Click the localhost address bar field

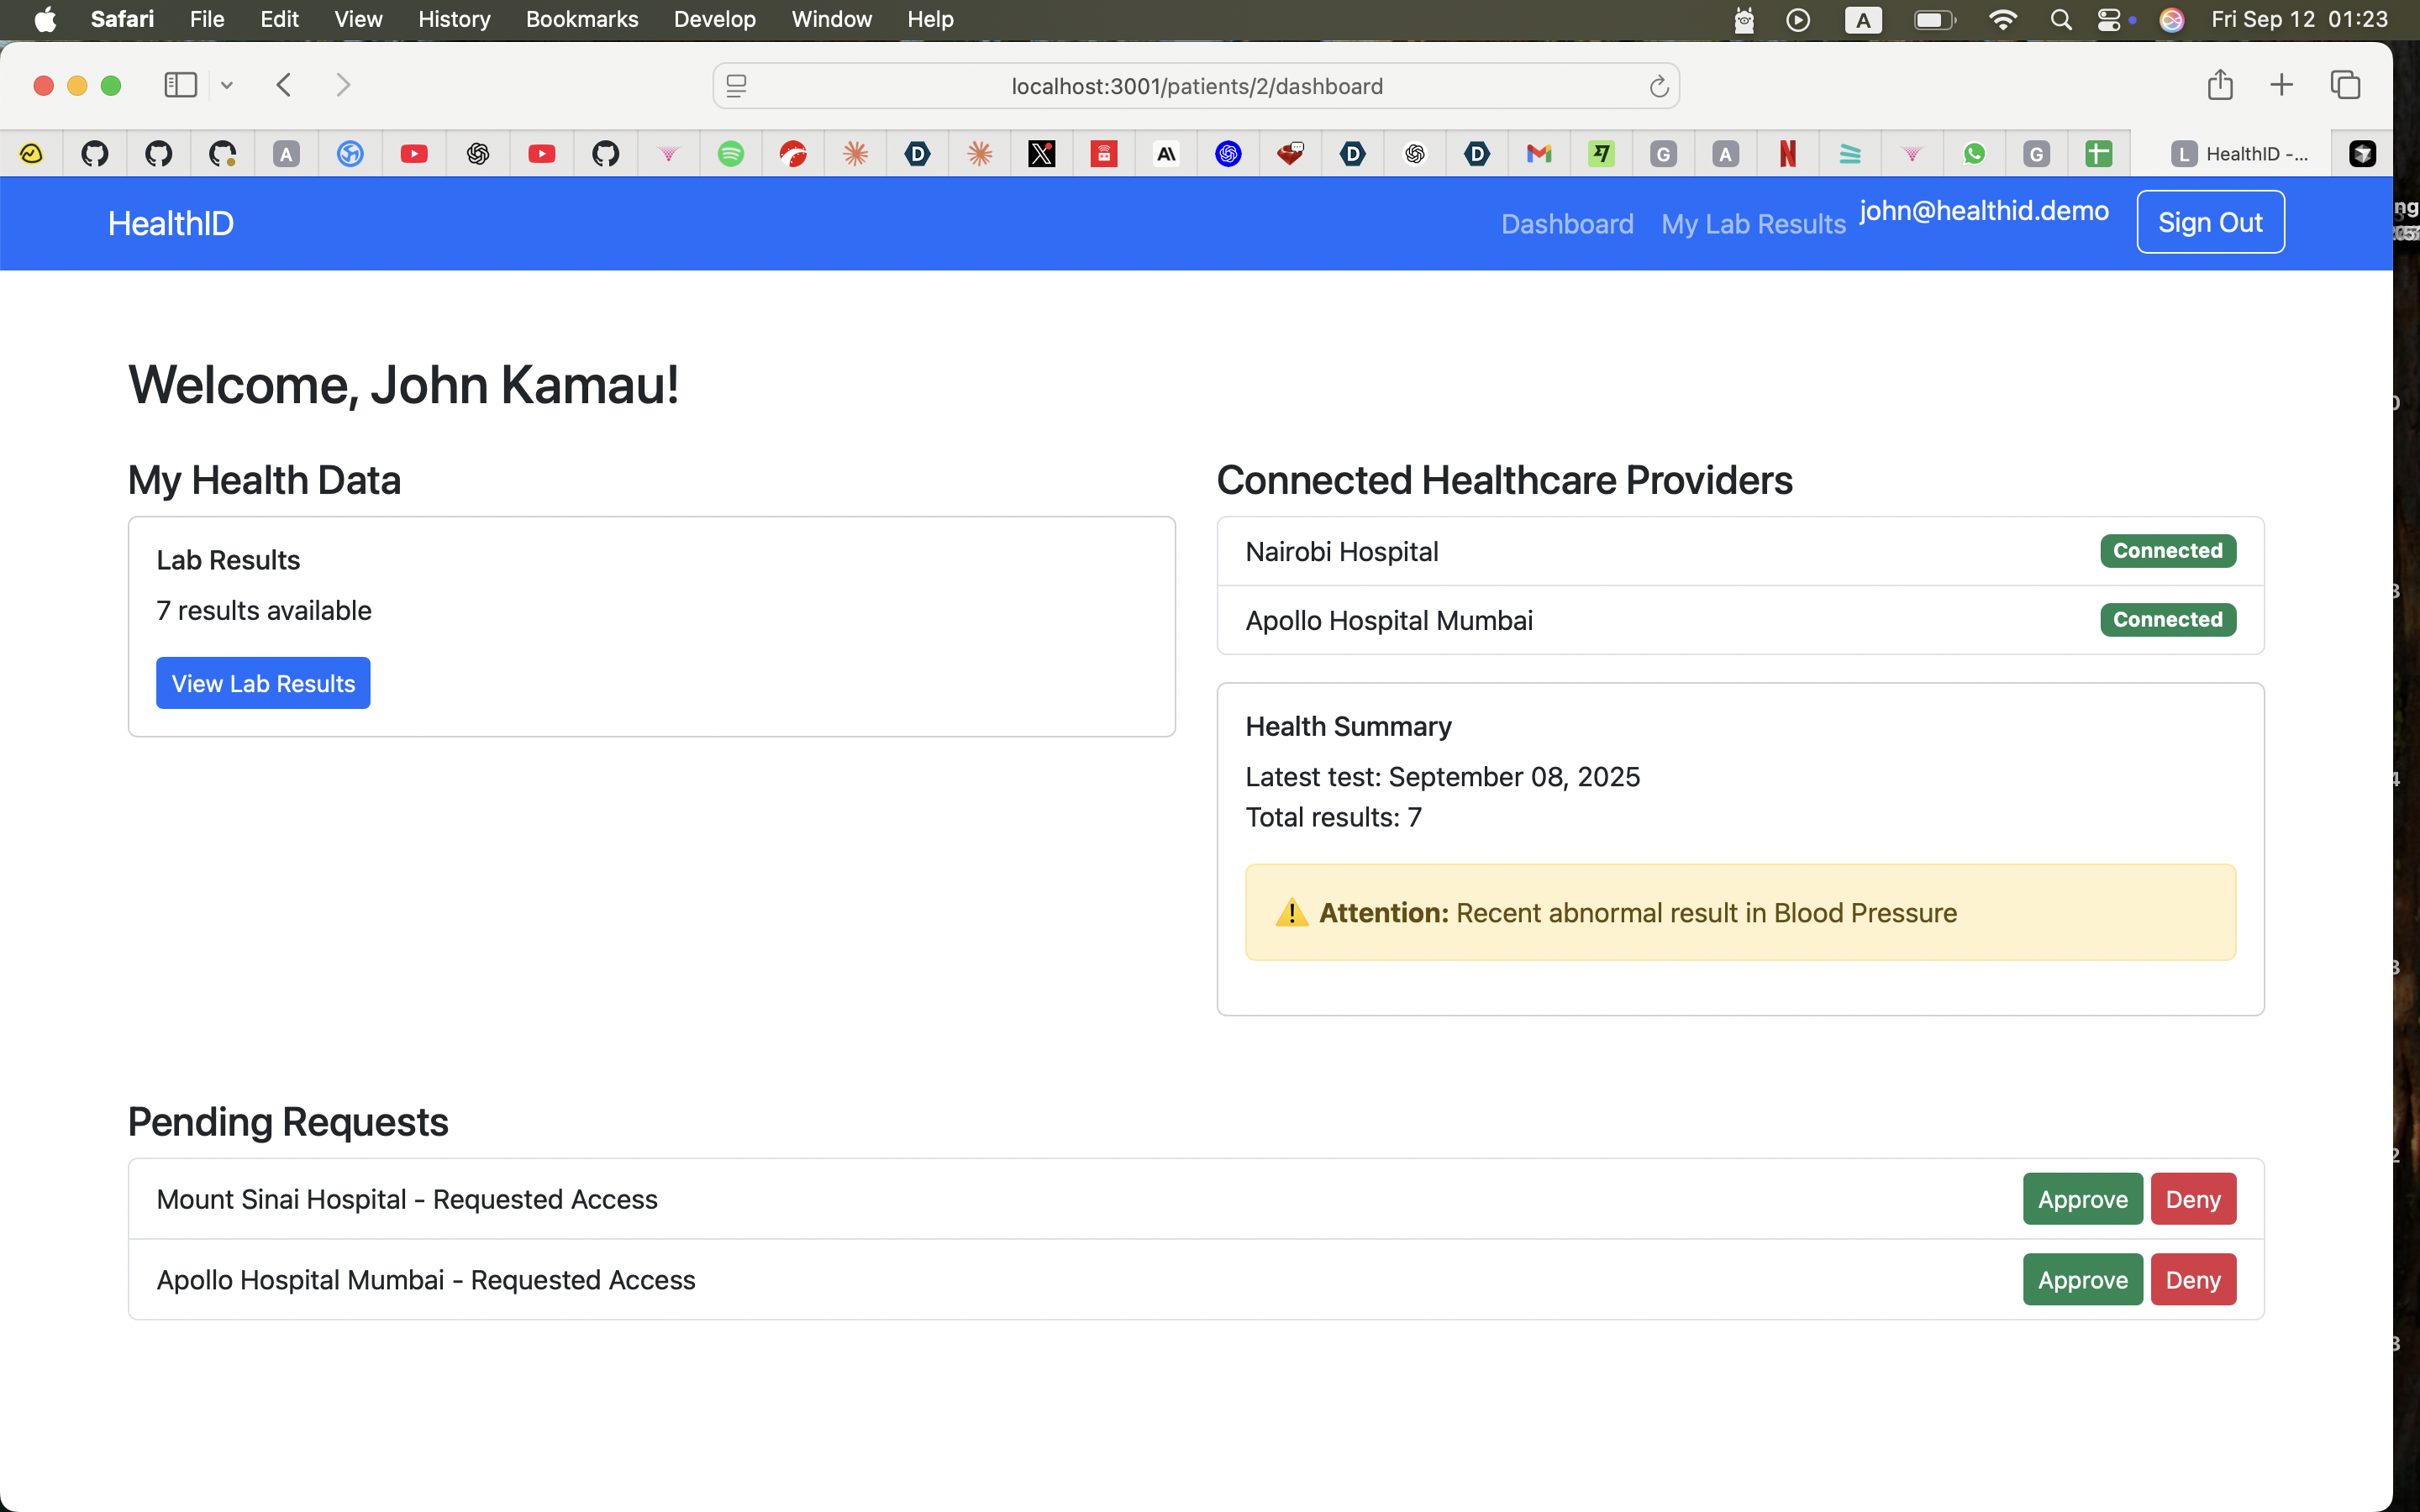(x=1196, y=86)
